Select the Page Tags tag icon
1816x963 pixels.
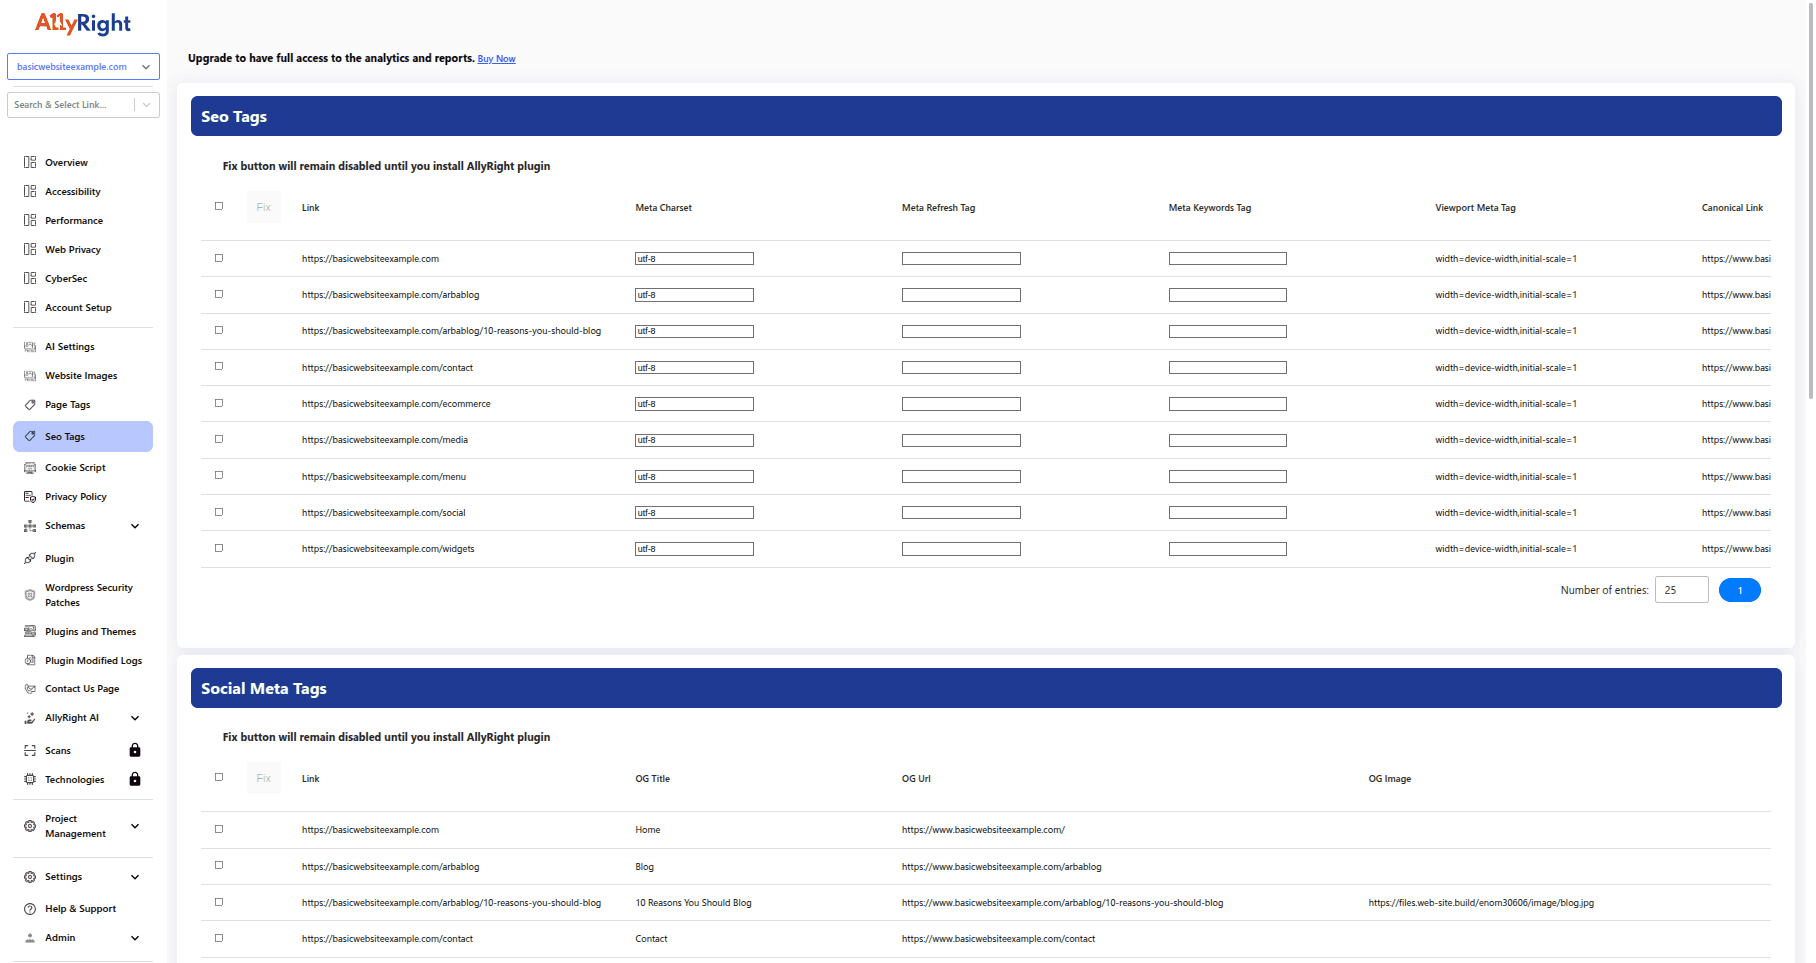point(30,404)
